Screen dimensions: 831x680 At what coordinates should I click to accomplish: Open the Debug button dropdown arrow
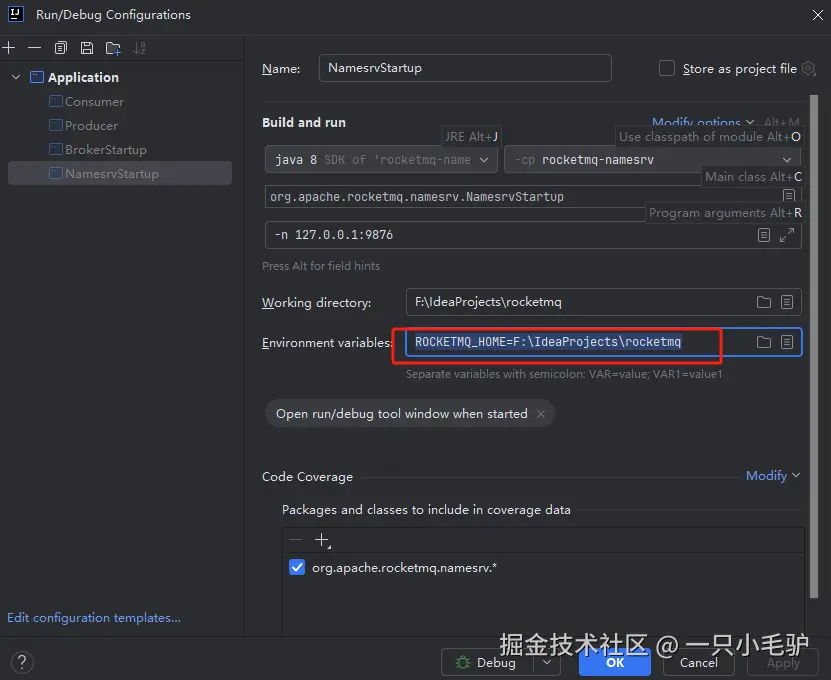pyautogui.click(x=547, y=663)
